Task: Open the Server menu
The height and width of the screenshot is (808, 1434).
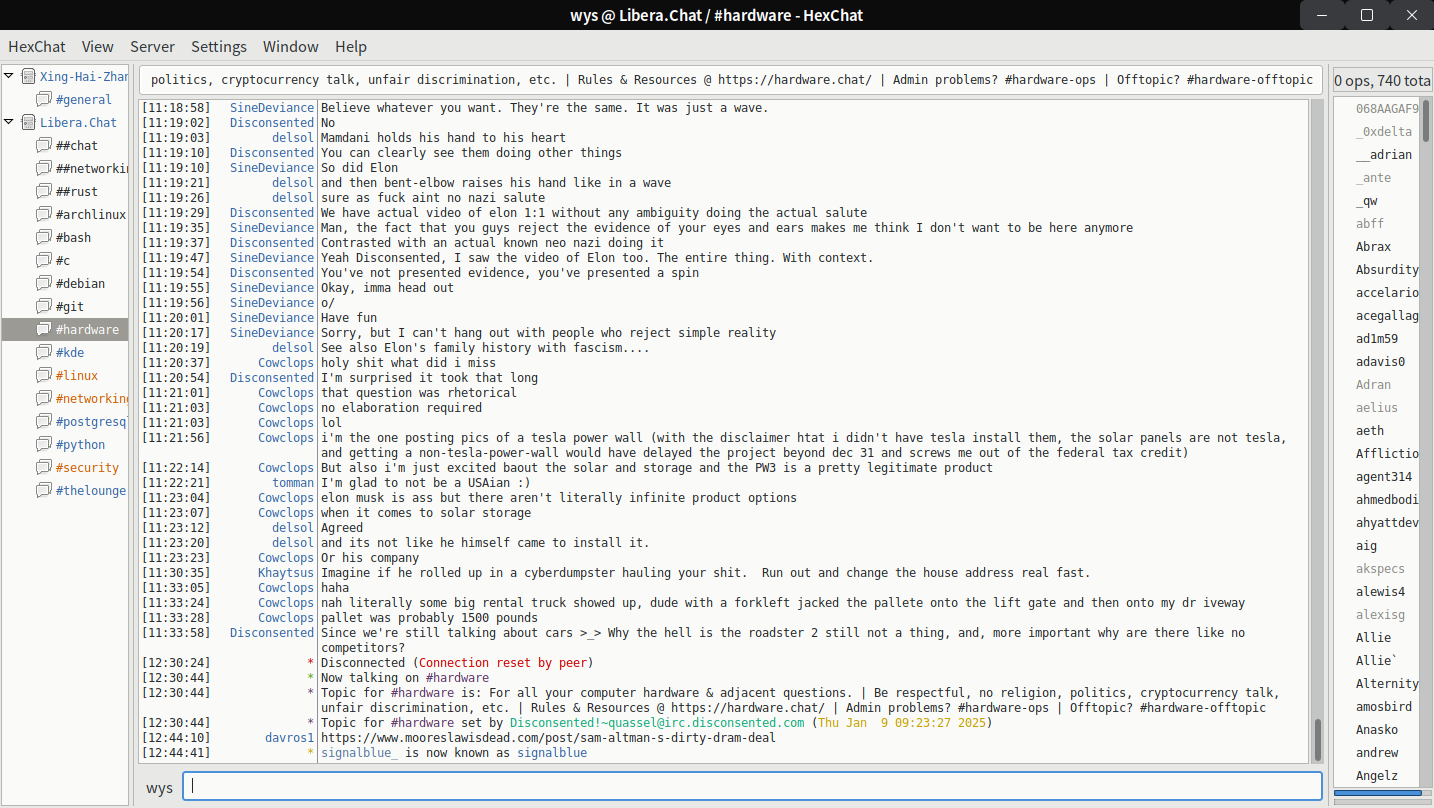Action: 152,46
